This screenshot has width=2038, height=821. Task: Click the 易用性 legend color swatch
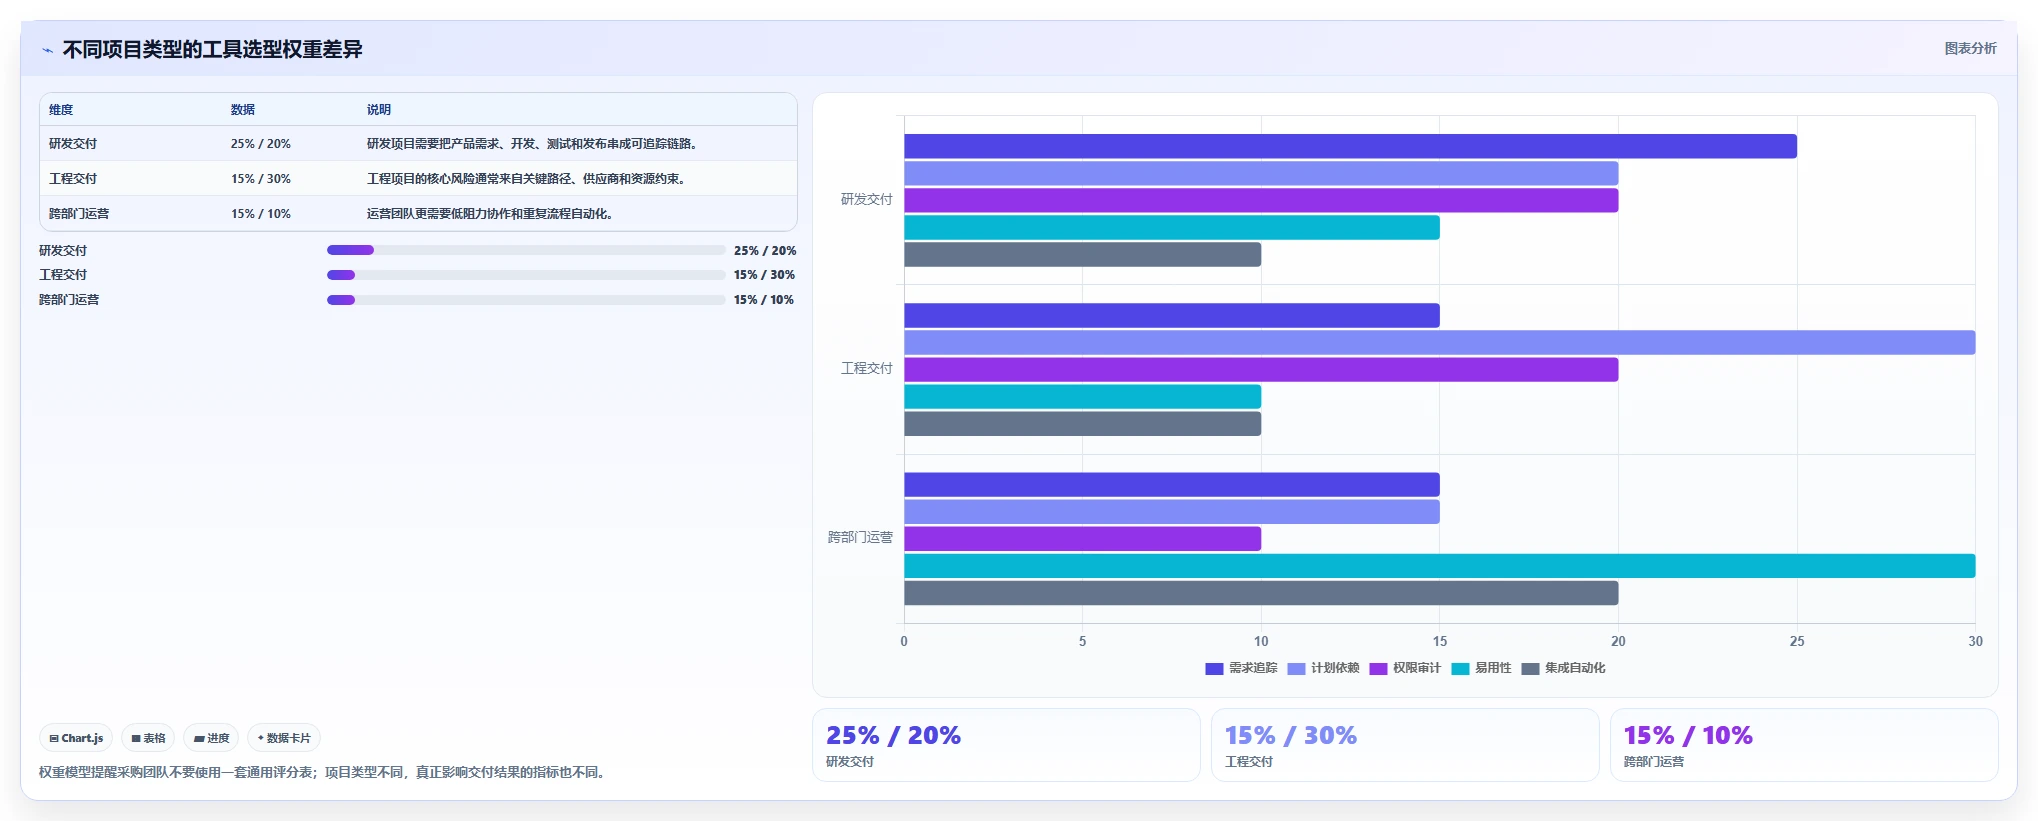pos(1460,669)
